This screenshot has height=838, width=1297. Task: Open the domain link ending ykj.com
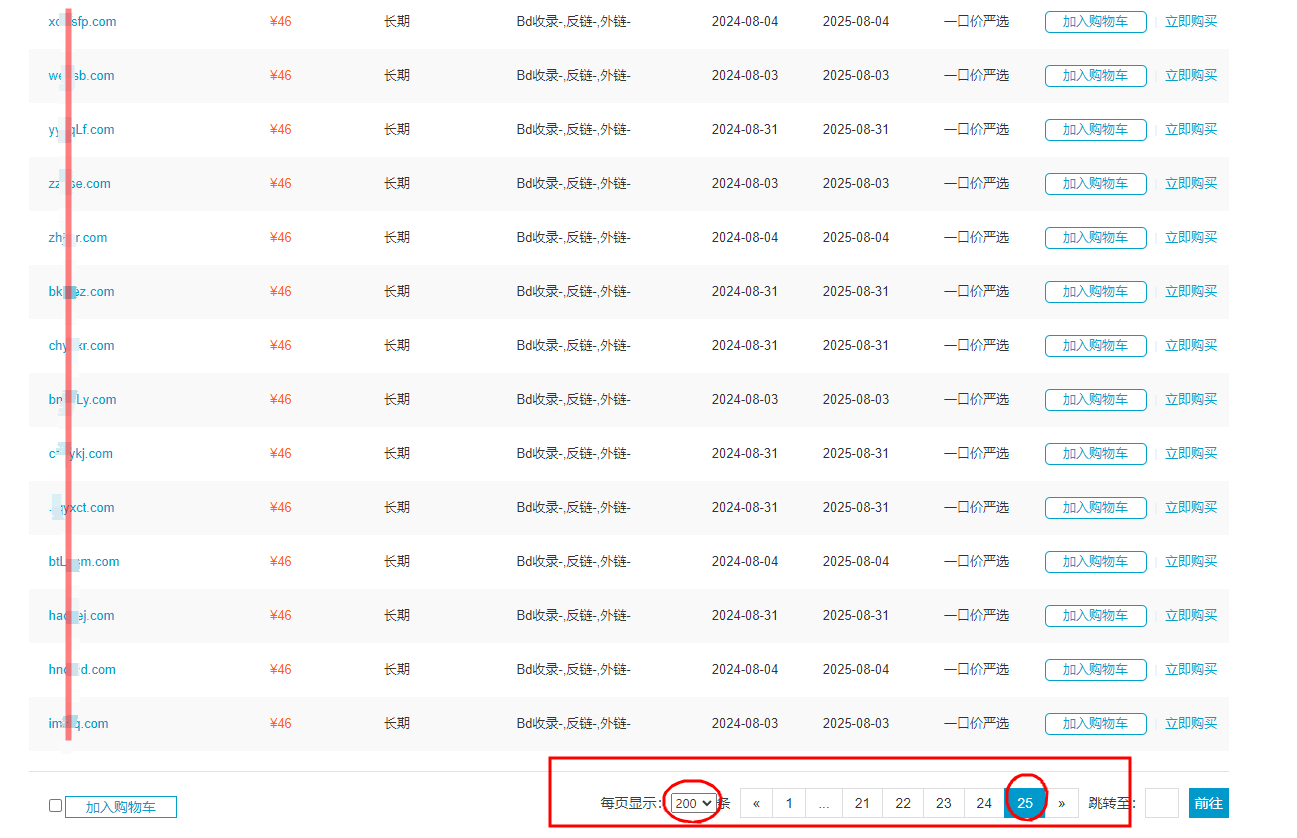click(80, 453)
